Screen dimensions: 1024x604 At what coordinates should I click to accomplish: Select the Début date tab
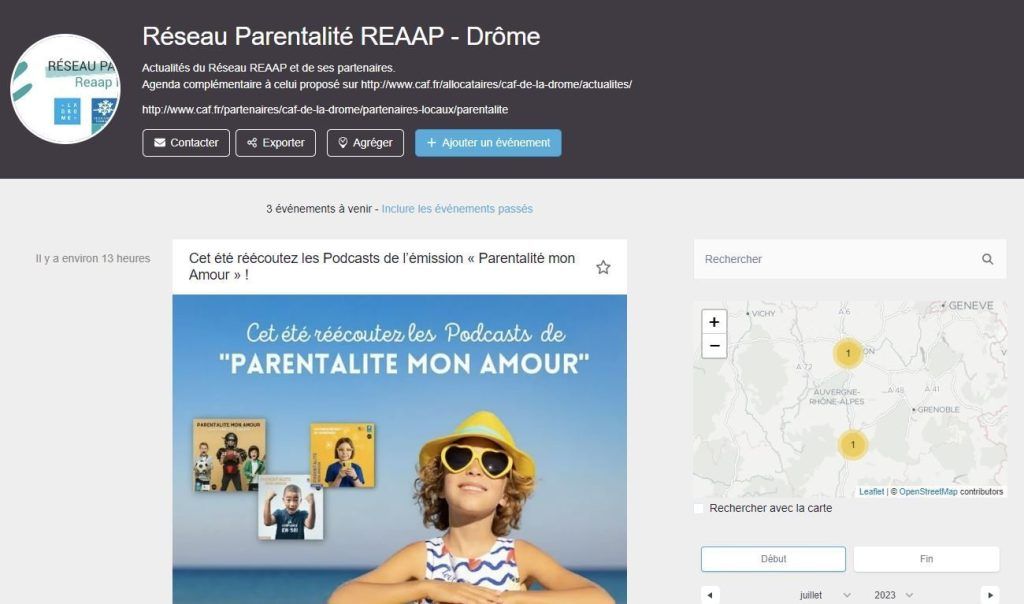pyautogui.click(x=773, y=559)
